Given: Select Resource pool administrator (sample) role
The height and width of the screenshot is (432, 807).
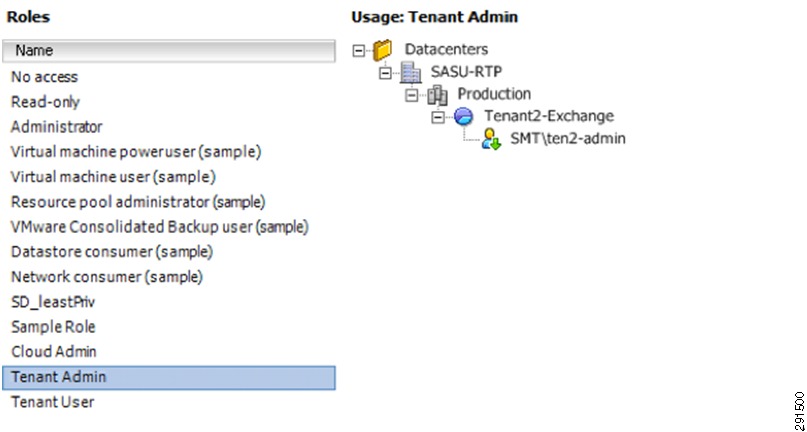Looking at the screenshot, I should tap(139, 202).
